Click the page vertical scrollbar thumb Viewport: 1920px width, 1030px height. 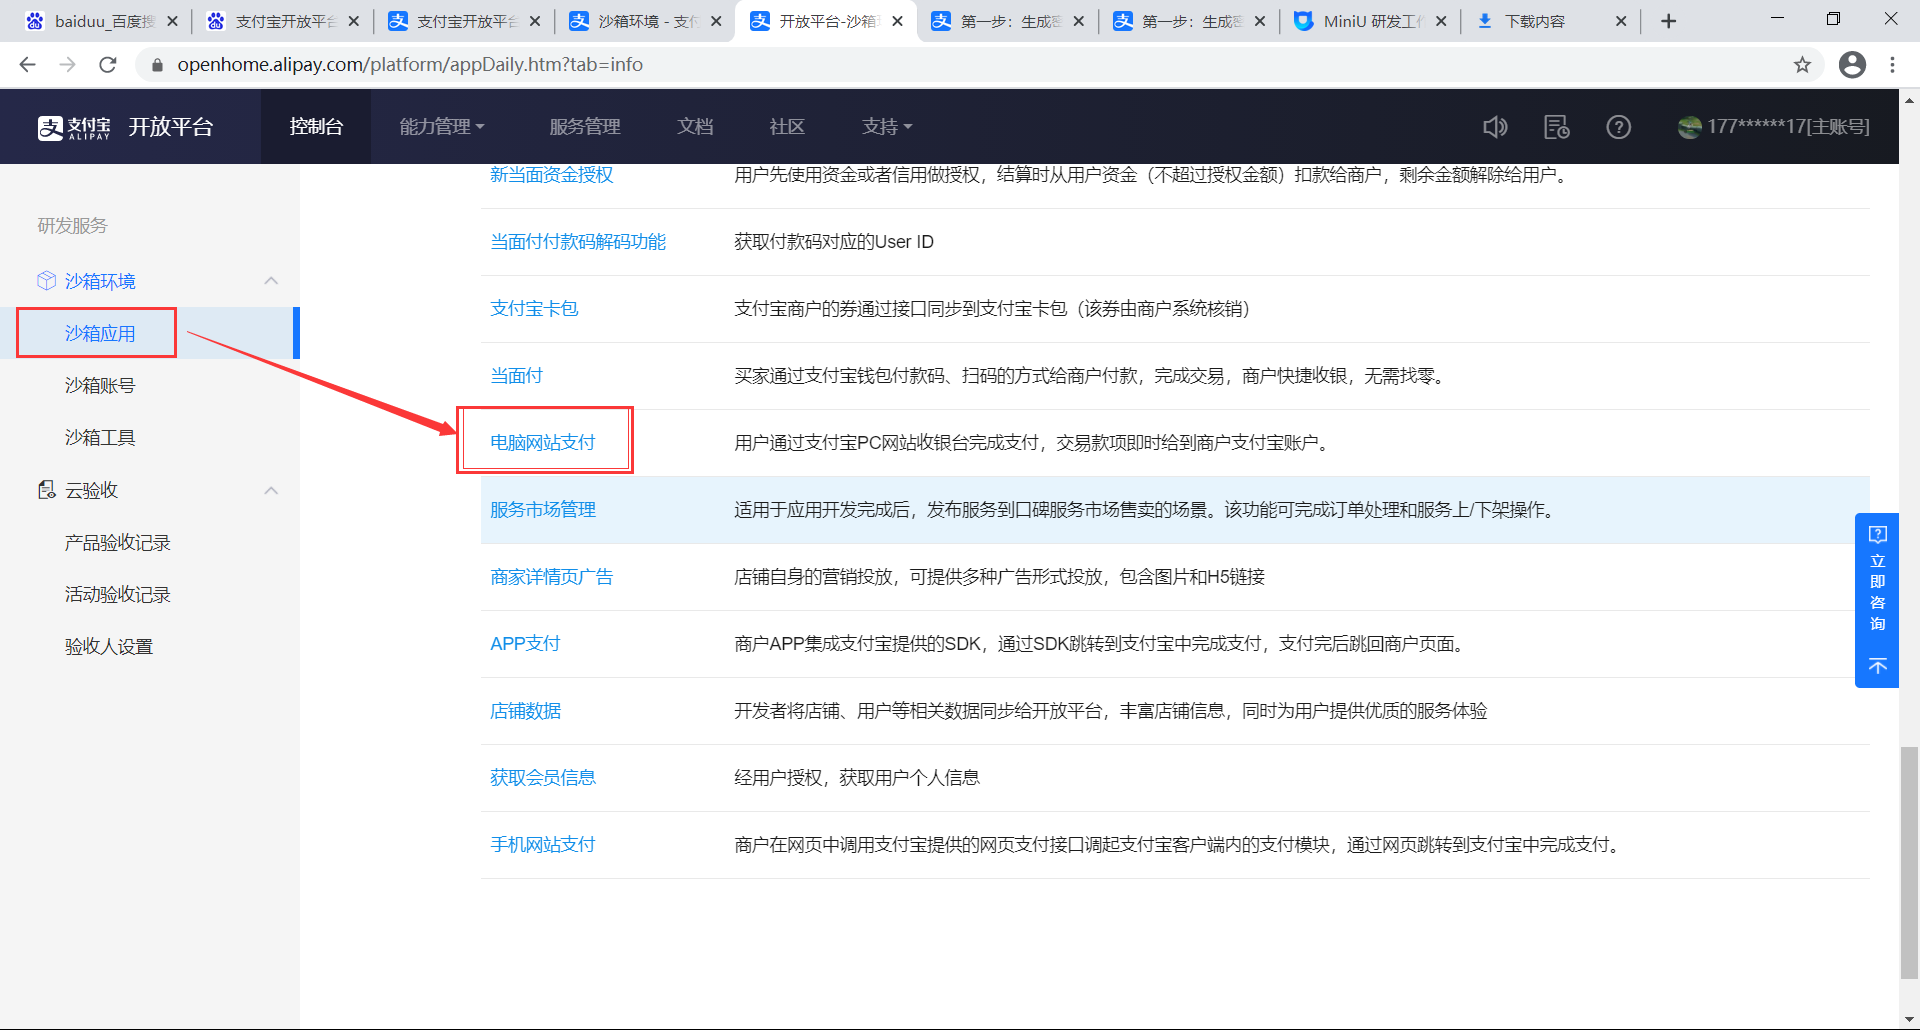click(x=1909, y=862)
